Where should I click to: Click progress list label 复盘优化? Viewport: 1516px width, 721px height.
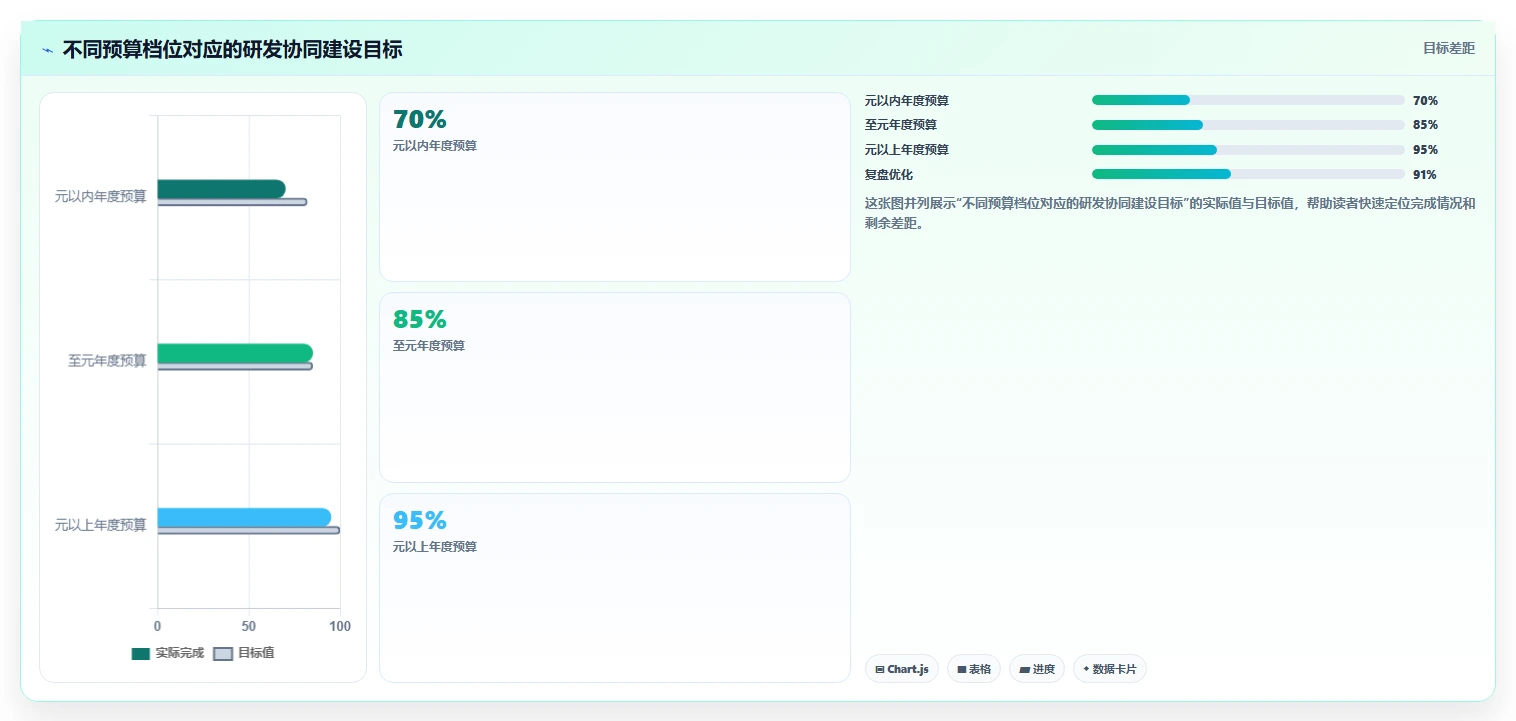pyautogui.click(x=889, y=175)
